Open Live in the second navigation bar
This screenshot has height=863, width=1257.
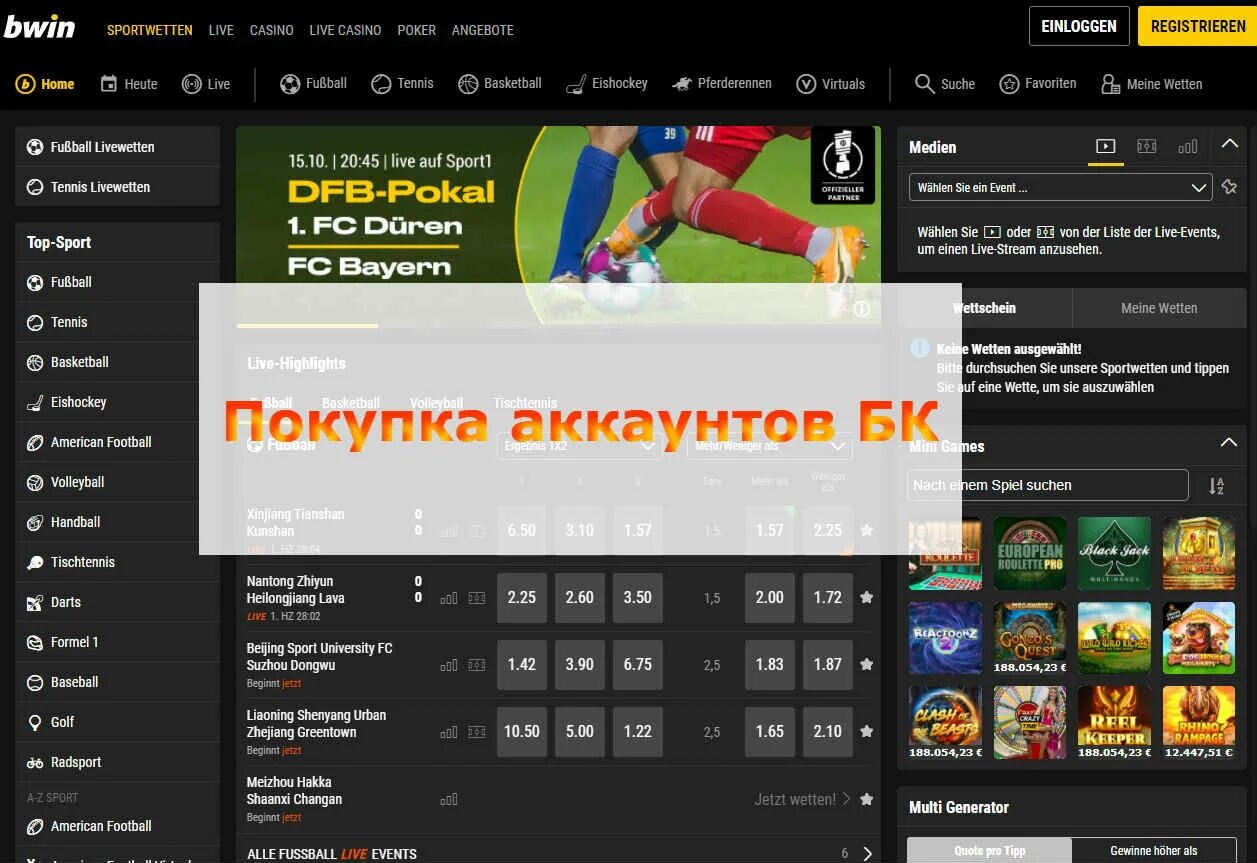206,84
